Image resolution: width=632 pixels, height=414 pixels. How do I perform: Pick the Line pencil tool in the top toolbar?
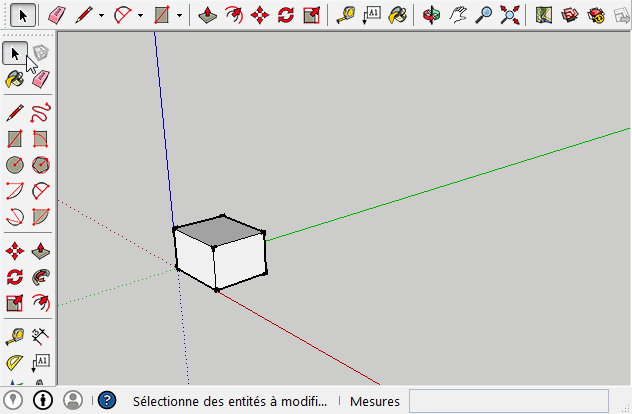tap(84, 15)
